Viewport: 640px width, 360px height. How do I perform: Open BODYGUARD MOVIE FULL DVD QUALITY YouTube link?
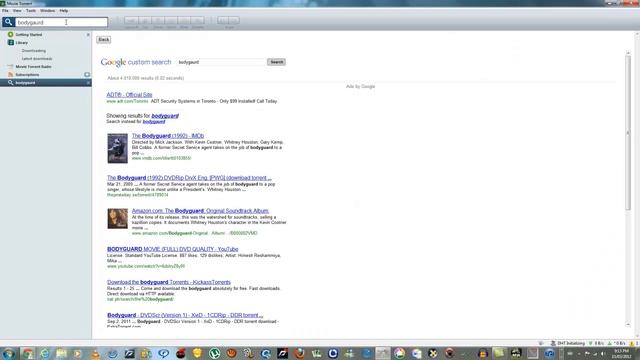point(173,249)
